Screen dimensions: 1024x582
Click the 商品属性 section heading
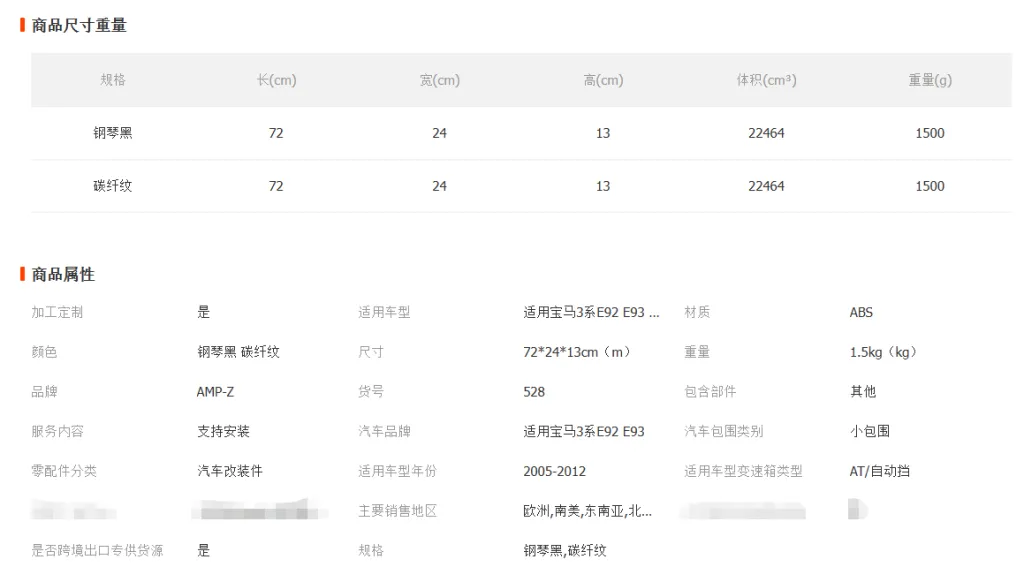63,274
